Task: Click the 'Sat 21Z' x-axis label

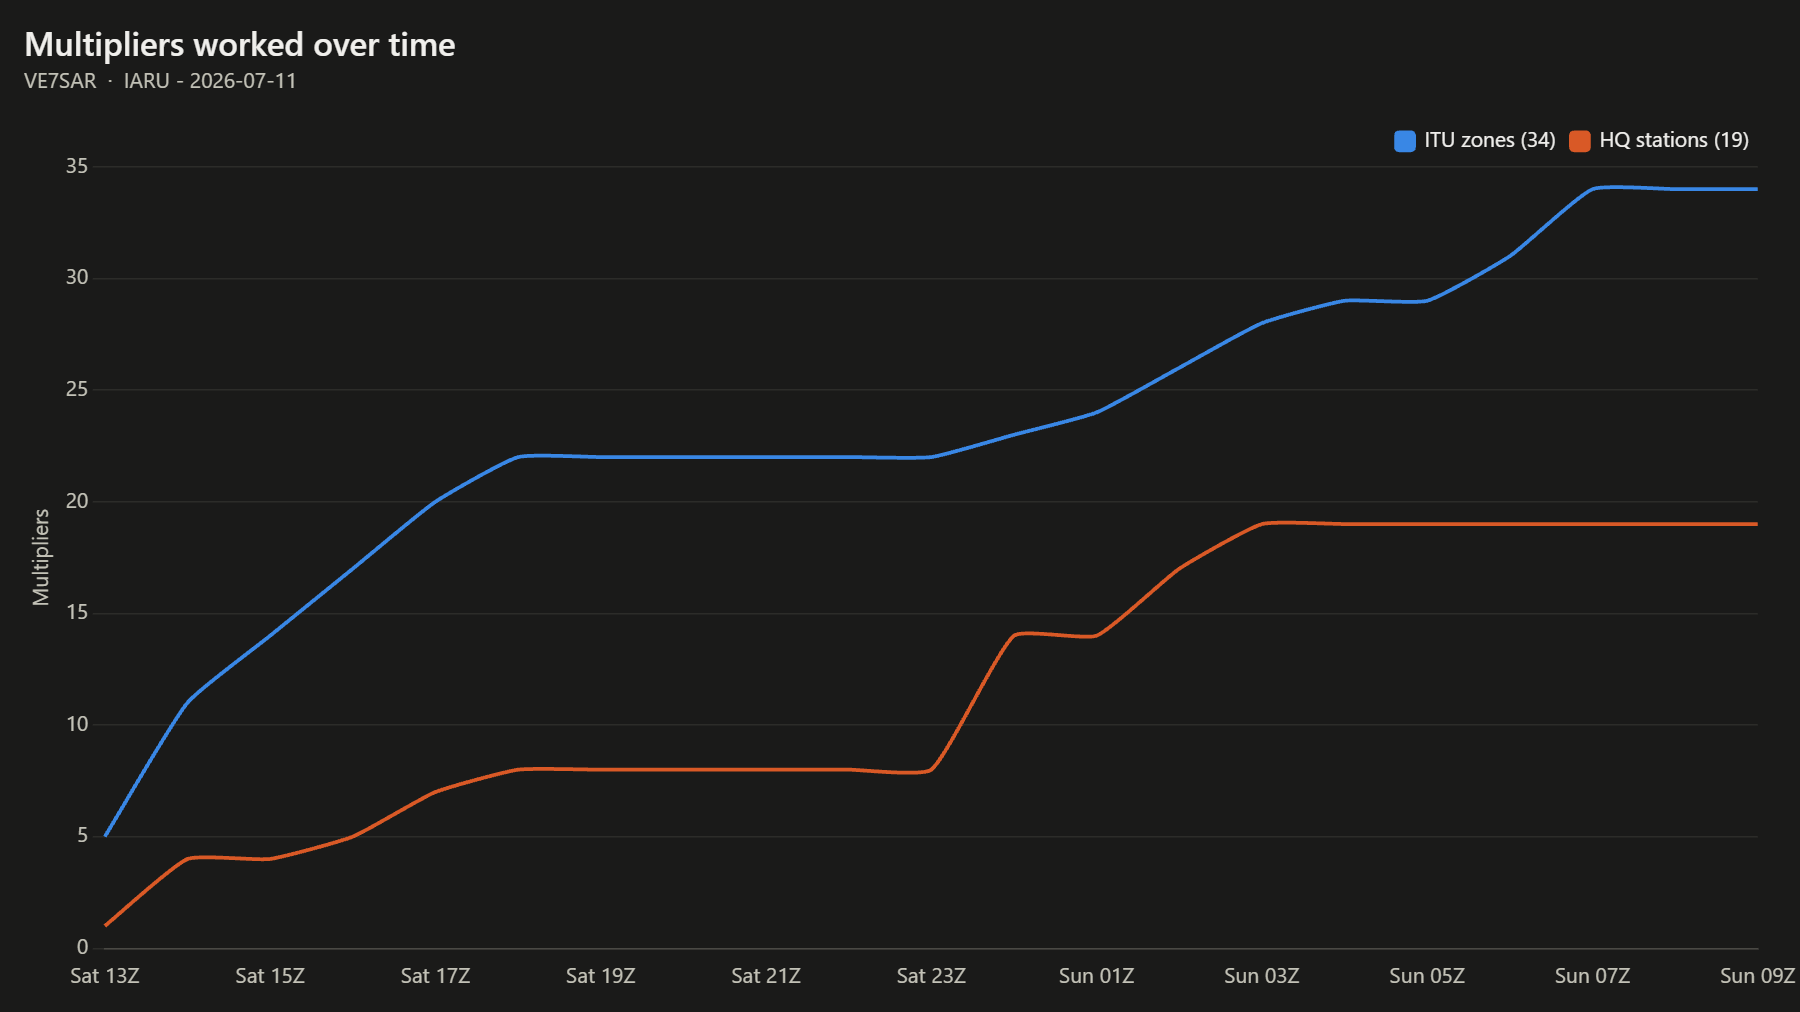Action: pos(766,976)
